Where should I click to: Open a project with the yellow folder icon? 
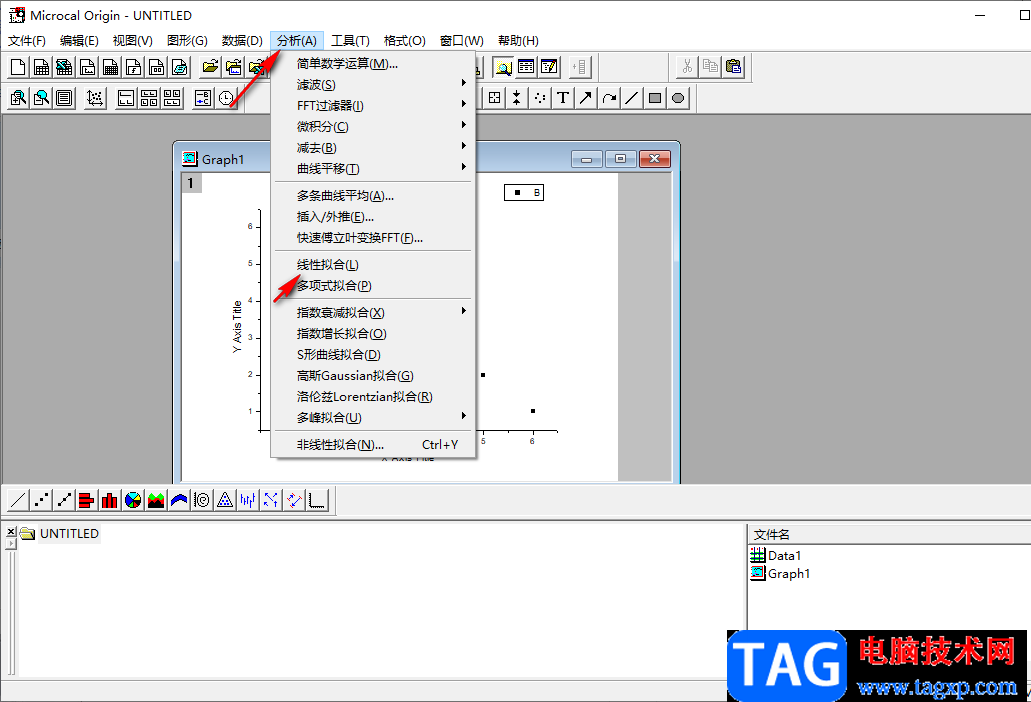coord(210,67)
